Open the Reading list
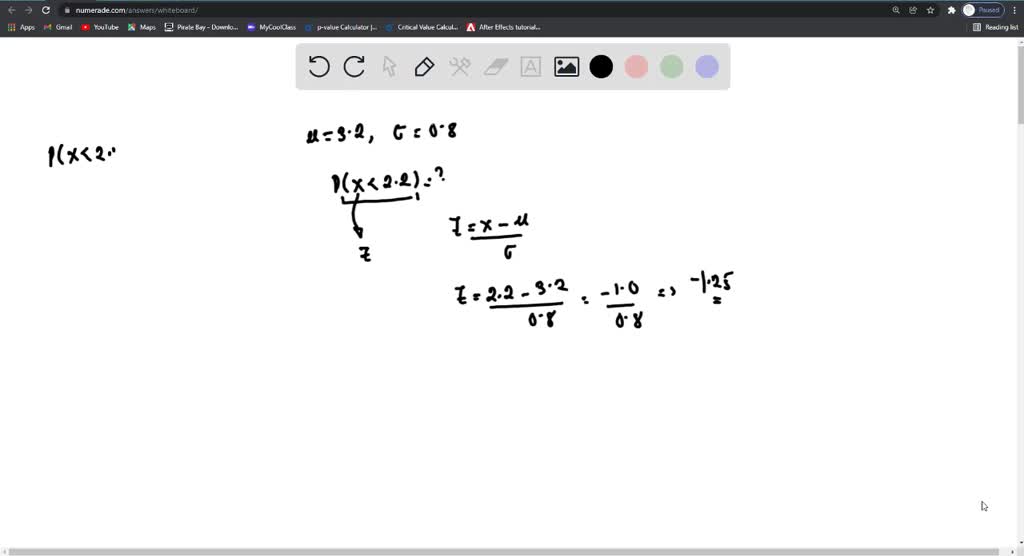Screen dimensions: 1024x556 (995, 27)
